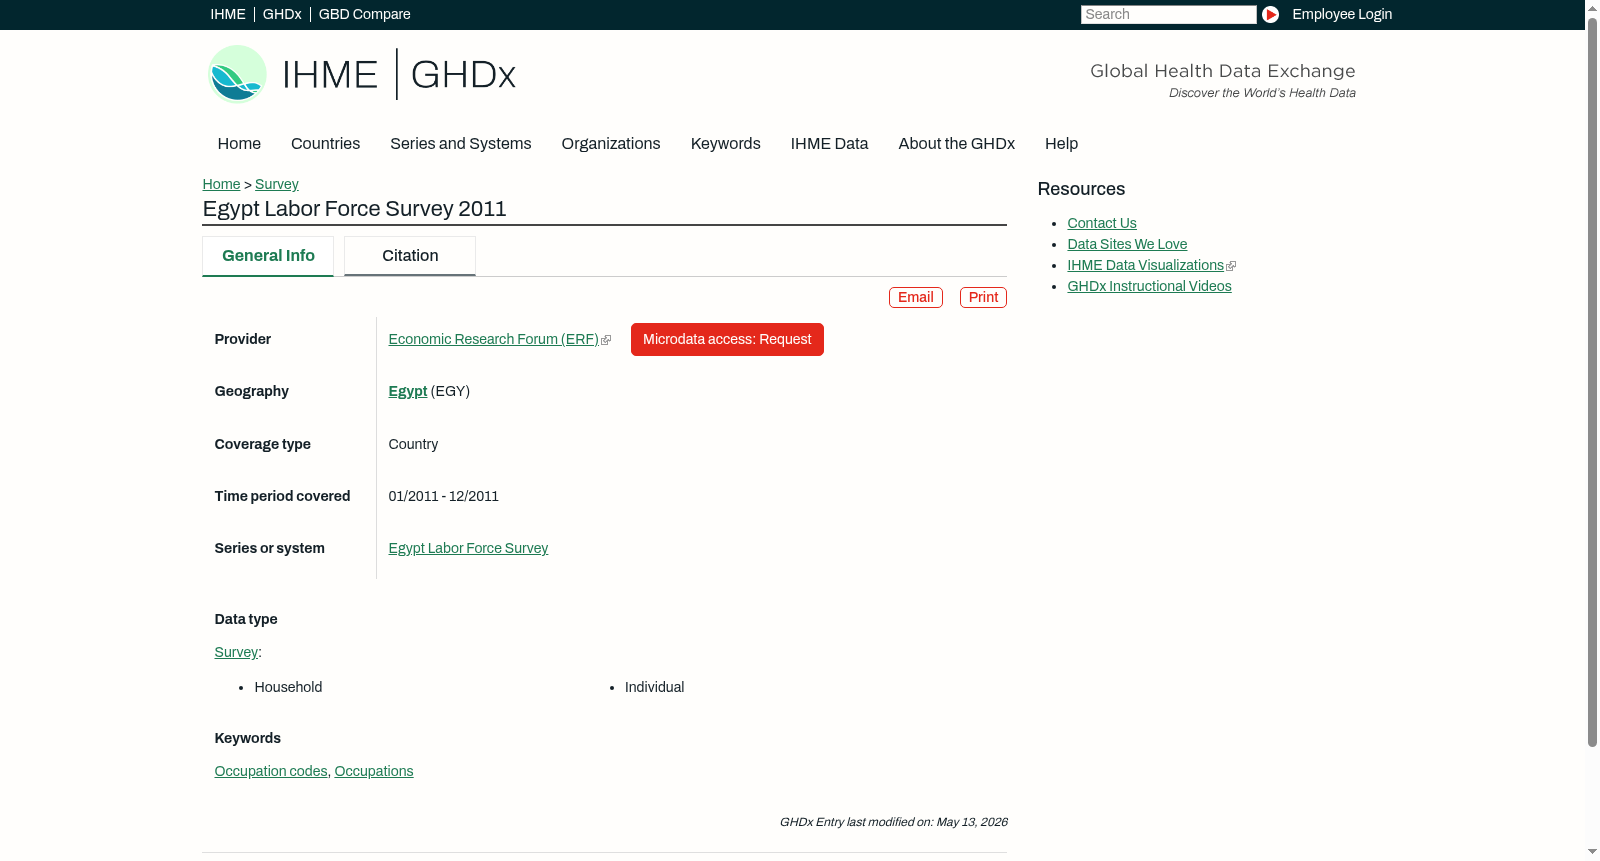Open the Countries menu

pos(325,143)
